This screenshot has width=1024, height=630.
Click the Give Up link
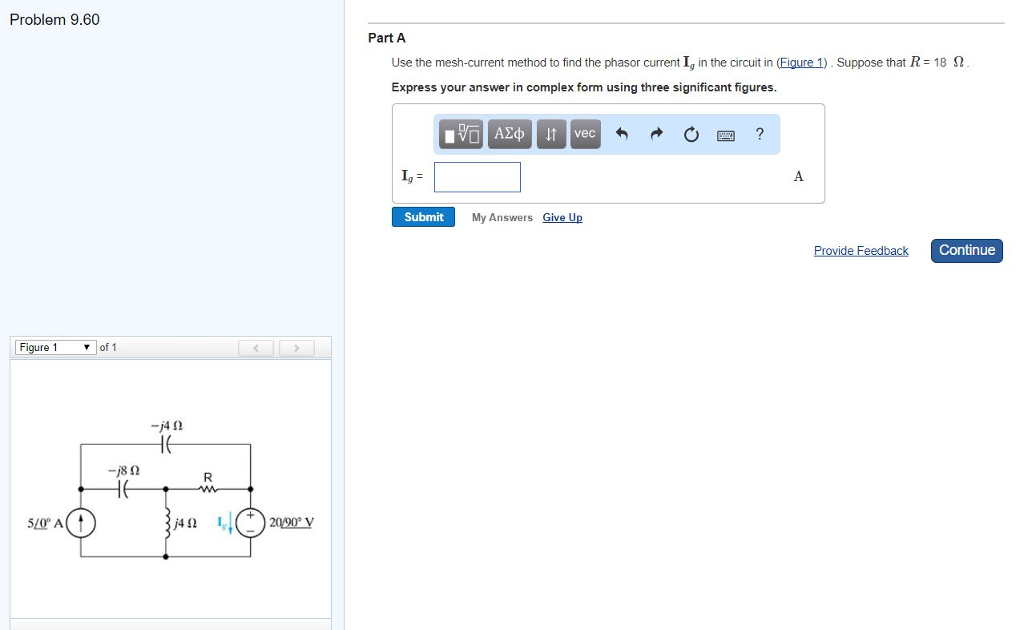pyautogui.click(x=562, y=217)
